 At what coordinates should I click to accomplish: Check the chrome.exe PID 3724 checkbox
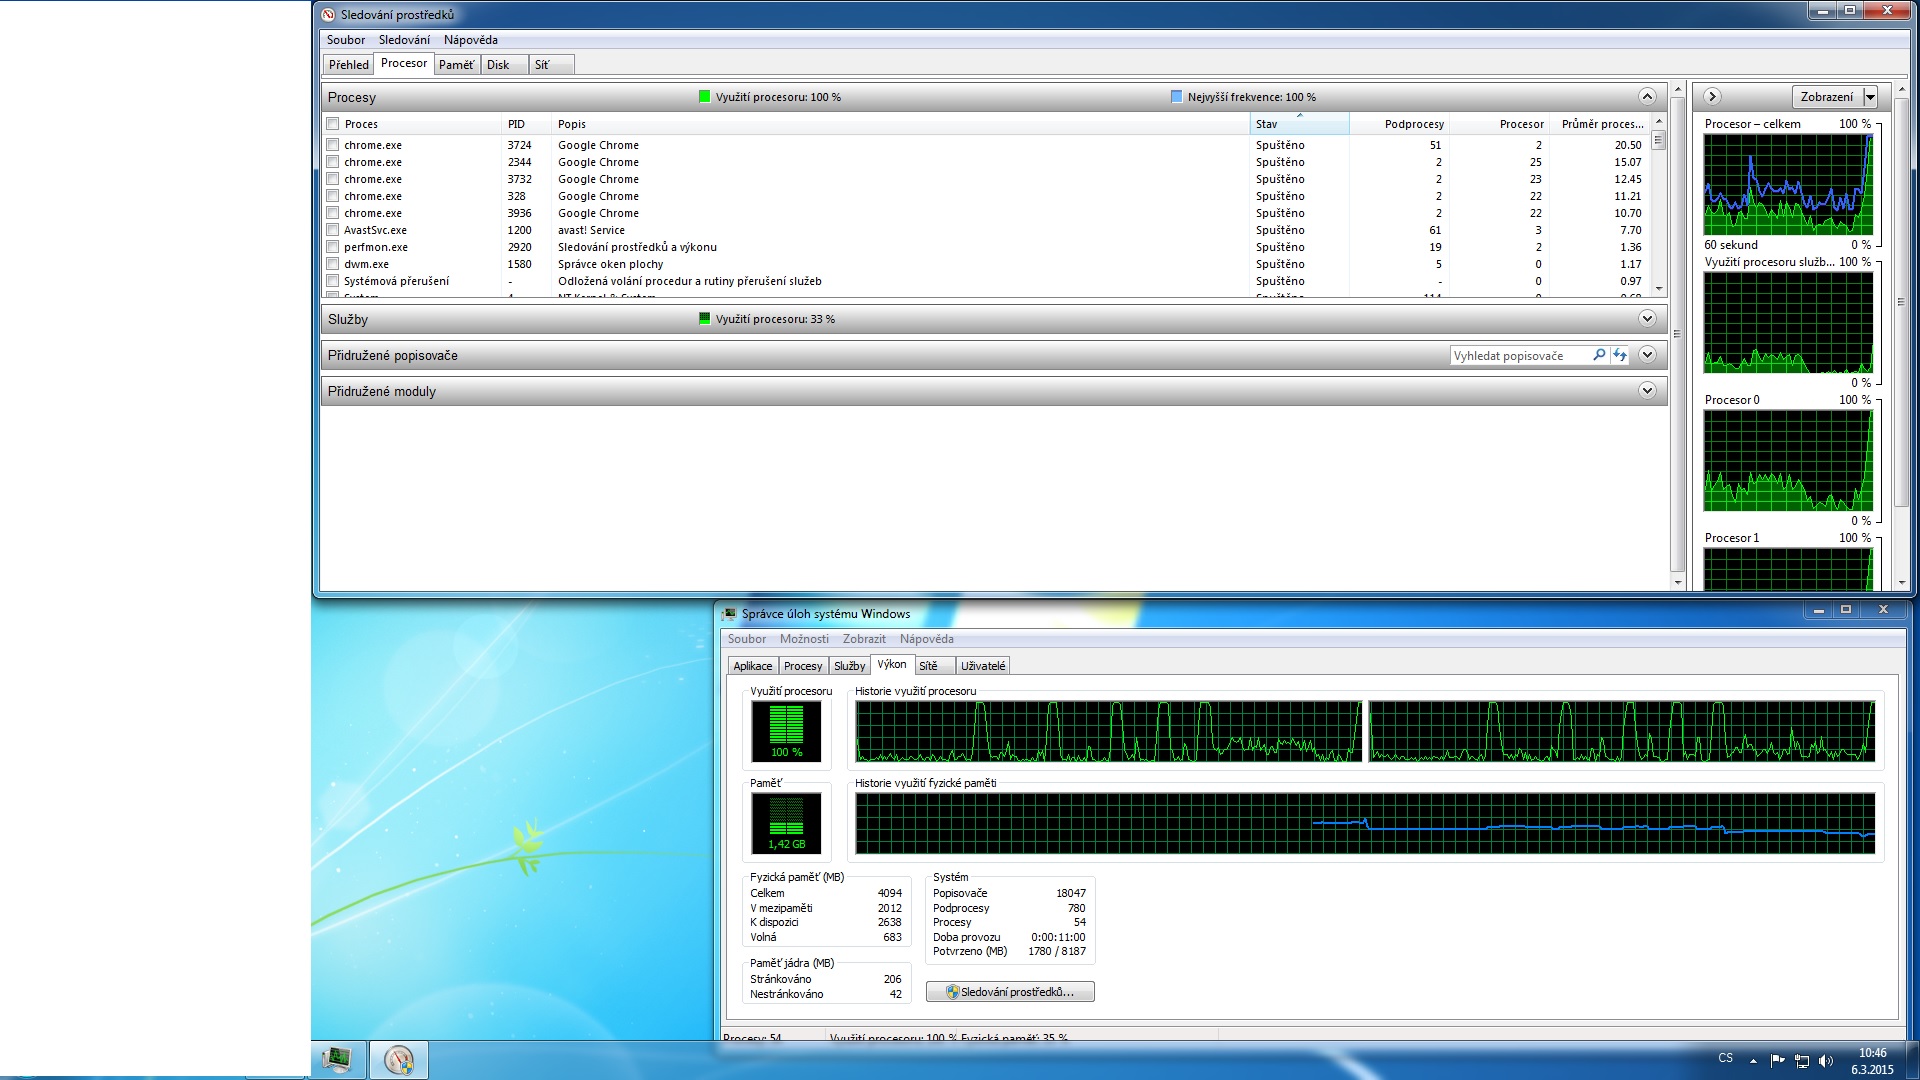332,145
